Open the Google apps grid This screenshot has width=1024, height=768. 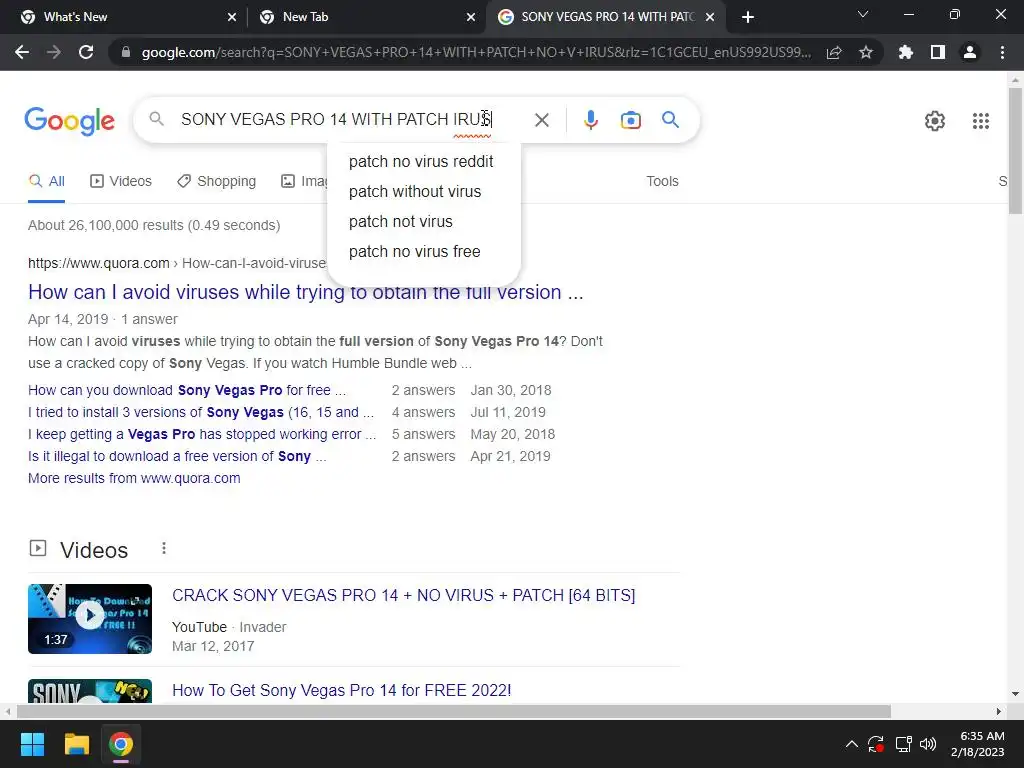tap(981, 121)
